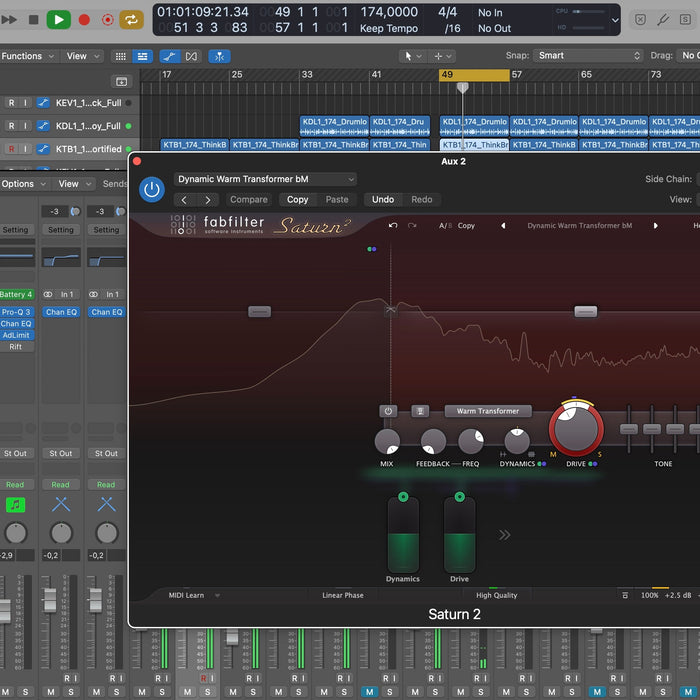Image resolution: width=700 pixels, height=700 pixels.
Task: Click the DYNAMICS knob
Action: pyautogui.click(x=517, y=441)
